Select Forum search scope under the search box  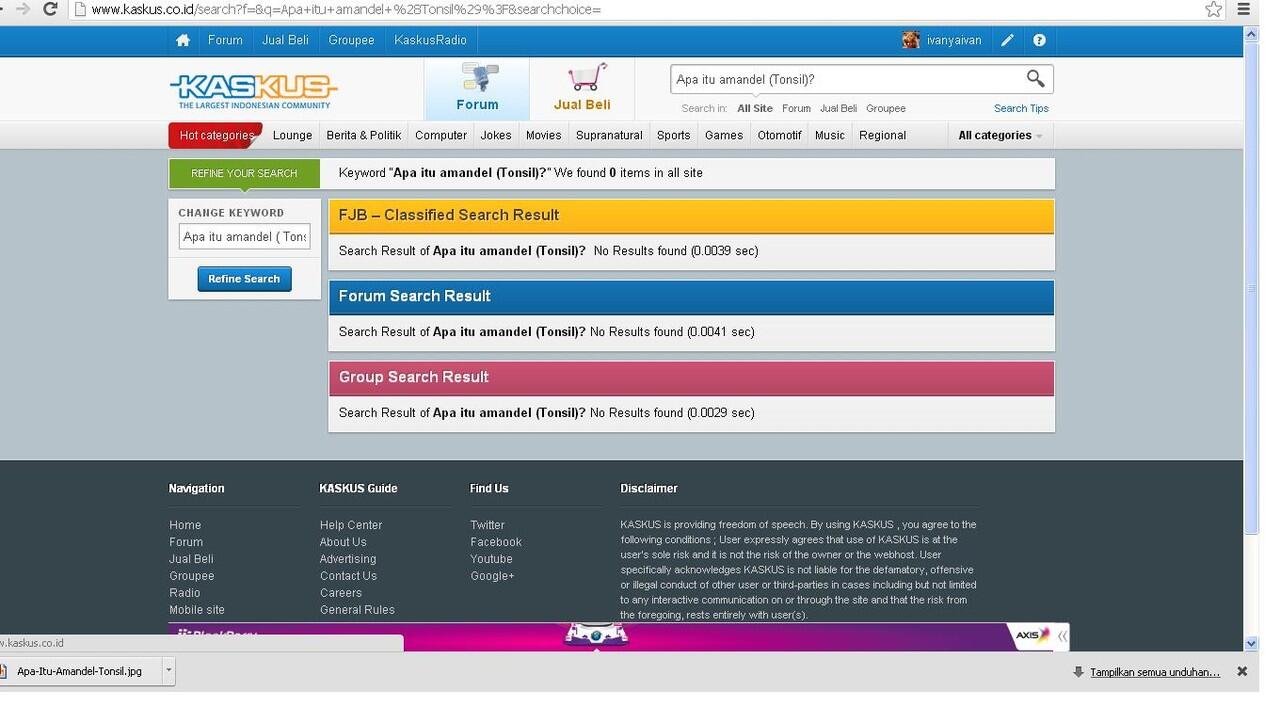796,108
